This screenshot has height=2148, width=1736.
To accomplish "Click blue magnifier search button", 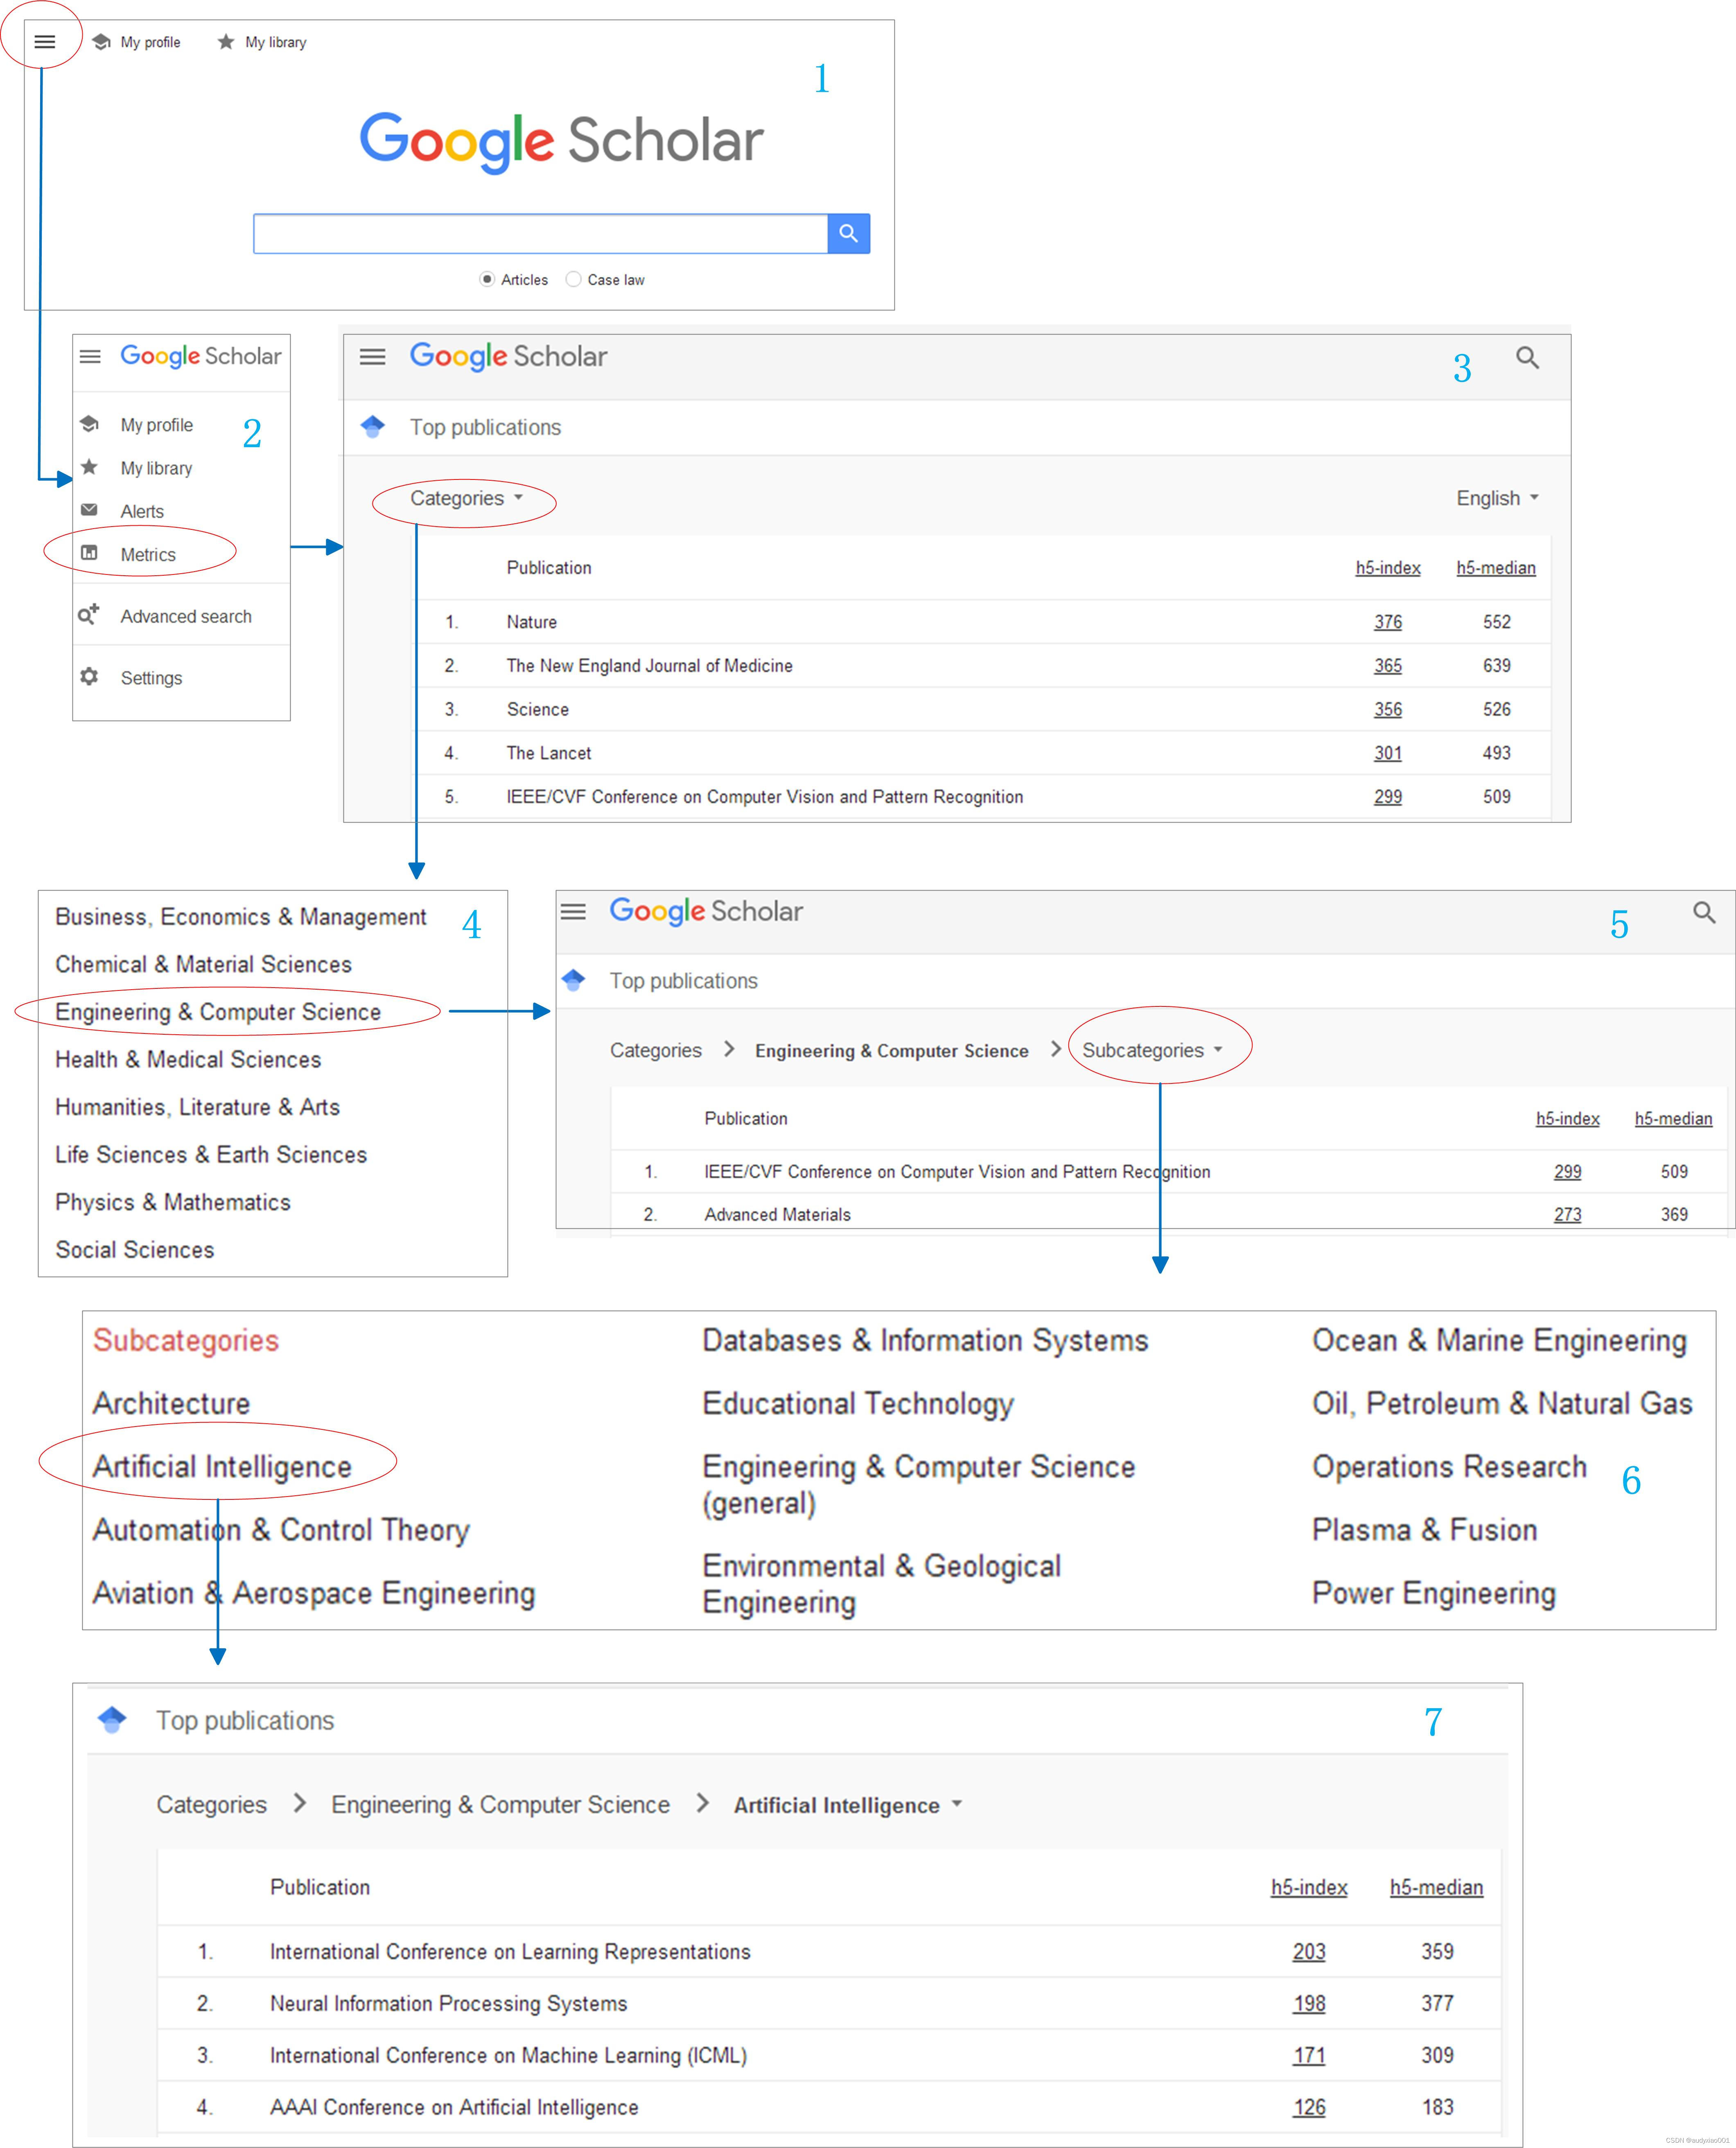I will [848, 233].
